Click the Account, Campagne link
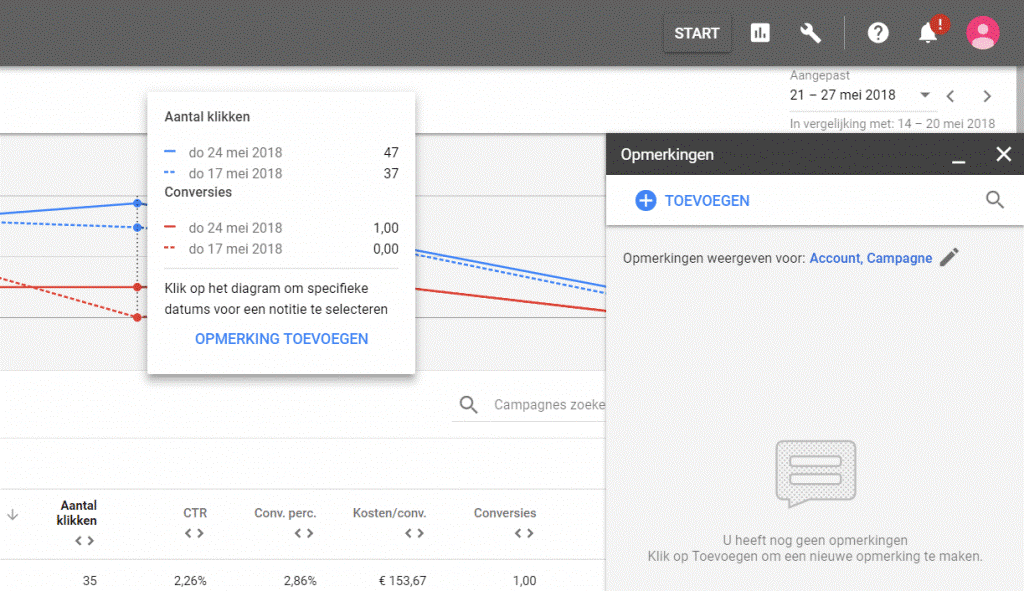Viewport: 1024px width, 591px height. coord(870,258)
